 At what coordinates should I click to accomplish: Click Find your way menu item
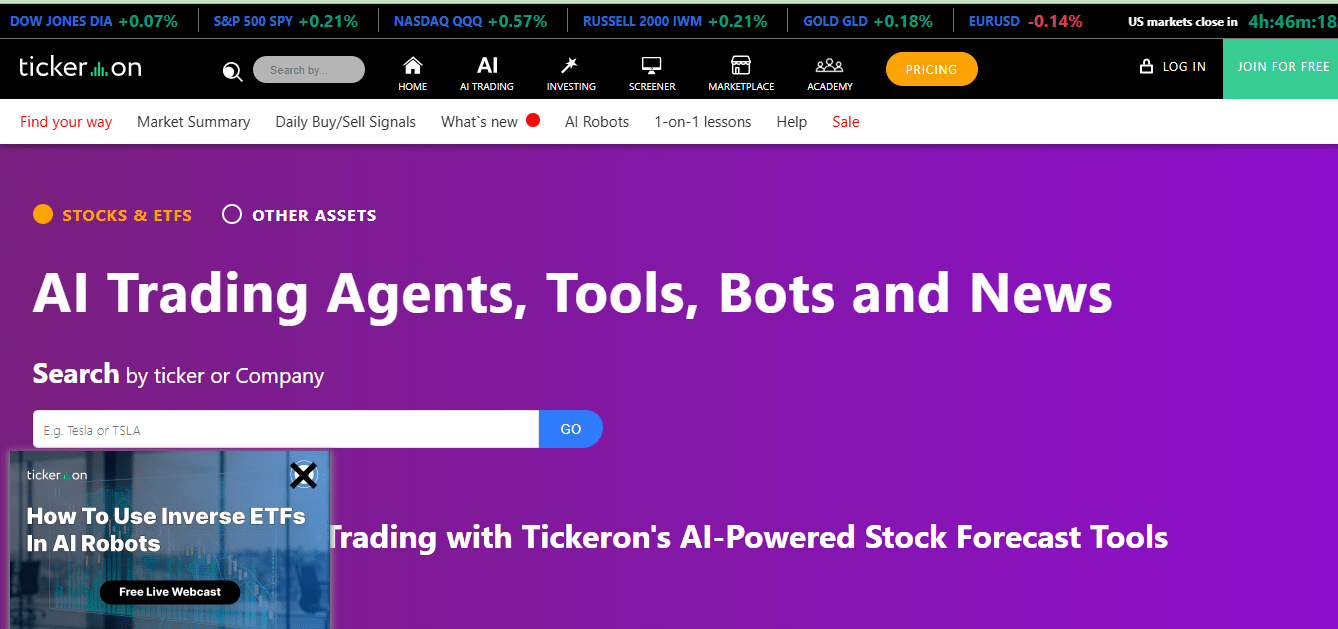(x=66, y=122)
